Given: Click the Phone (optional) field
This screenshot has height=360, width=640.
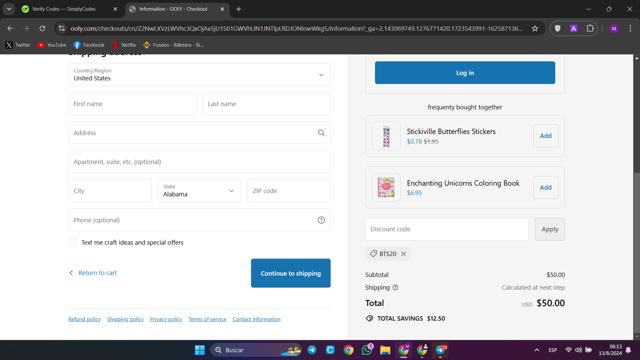Looking at the screenshot, I should pos(199,220).
